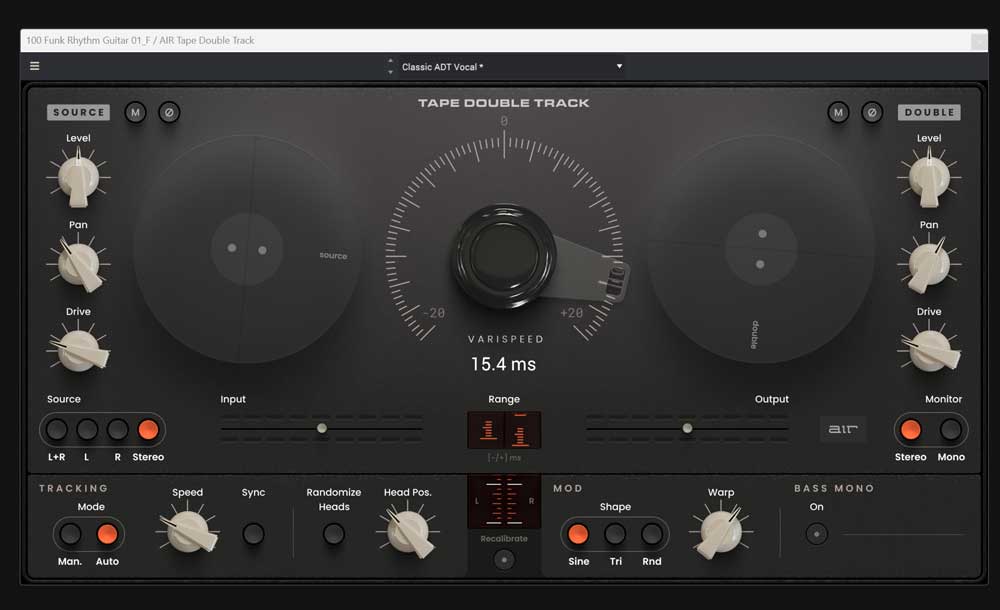
Task: Switch Monitor to Mono
Action: 951,430
